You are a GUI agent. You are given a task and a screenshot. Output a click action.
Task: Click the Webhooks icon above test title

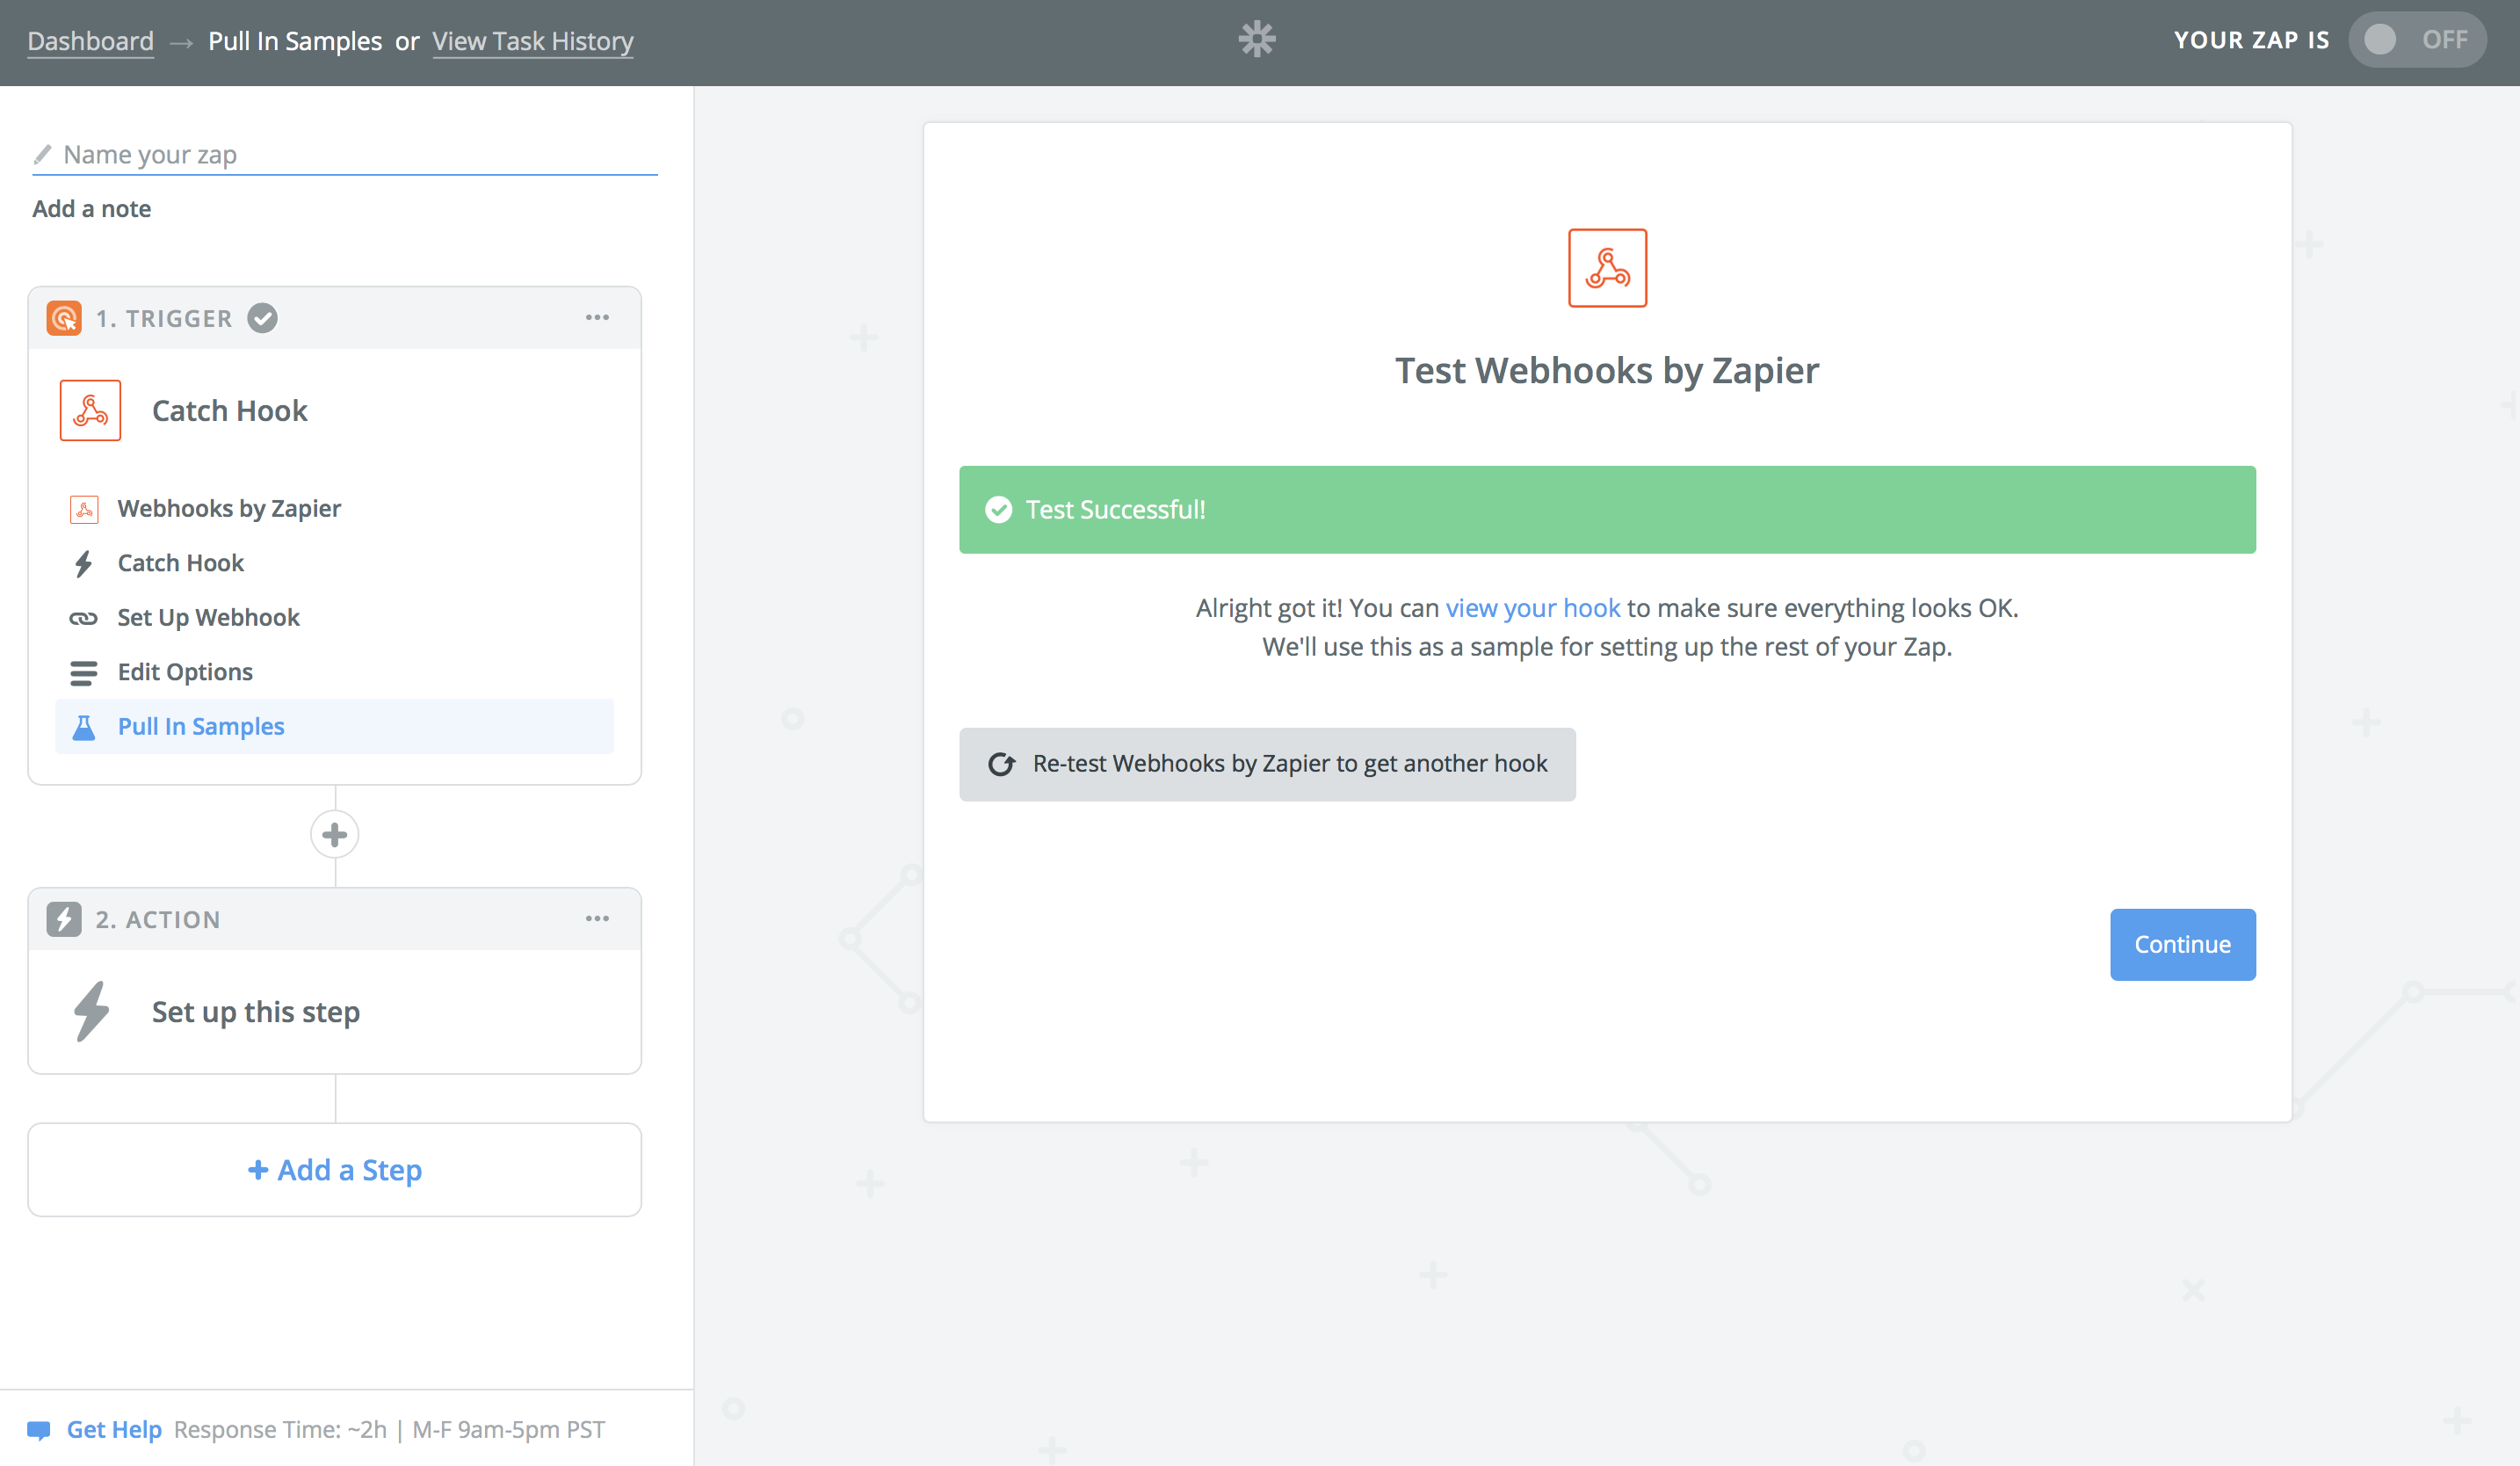coord(1606,268)
